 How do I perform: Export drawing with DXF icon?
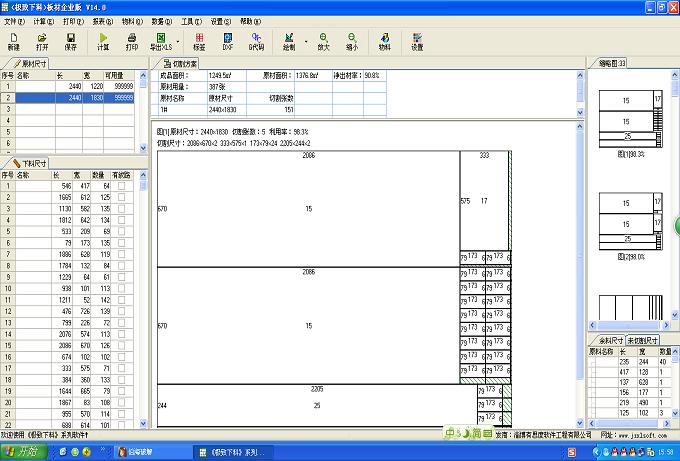tap(228, 42)
